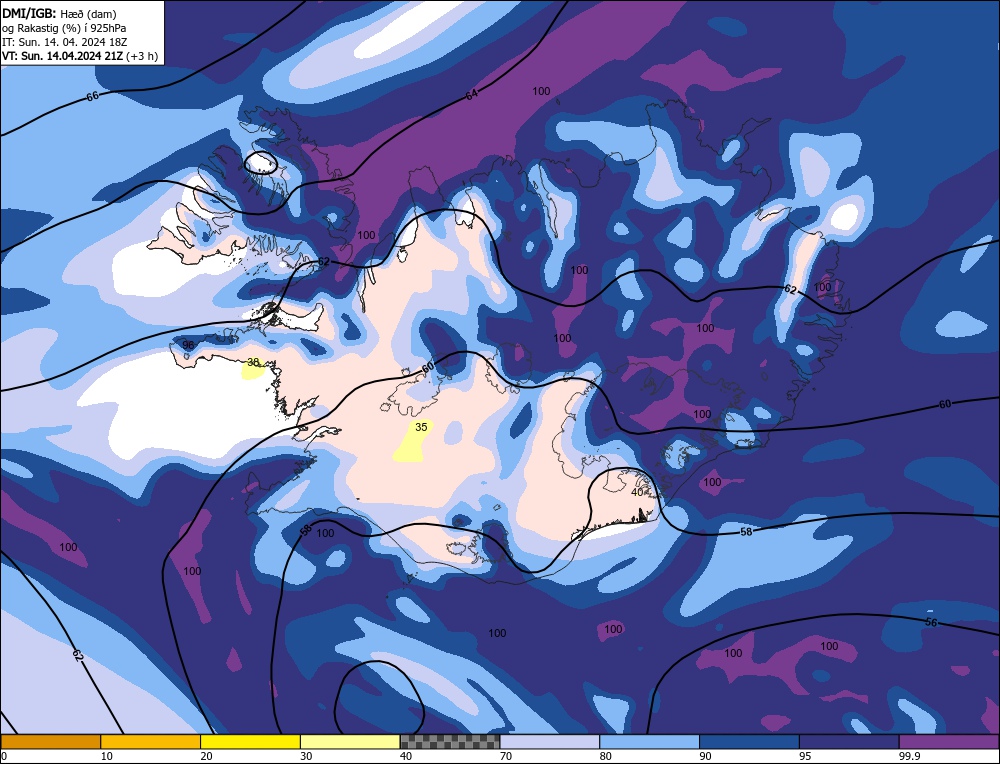Screen dimensions: 1000x764
Task: Click the lavender 70–80 legend swatch
Action: [550, 741]
